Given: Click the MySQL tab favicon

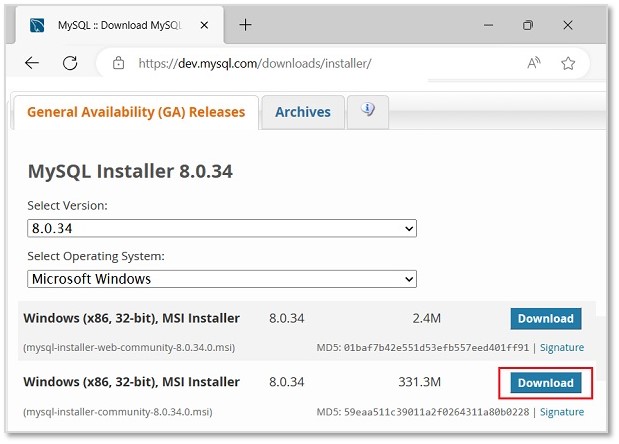Looking at the screenshot, I should [37, 25].
